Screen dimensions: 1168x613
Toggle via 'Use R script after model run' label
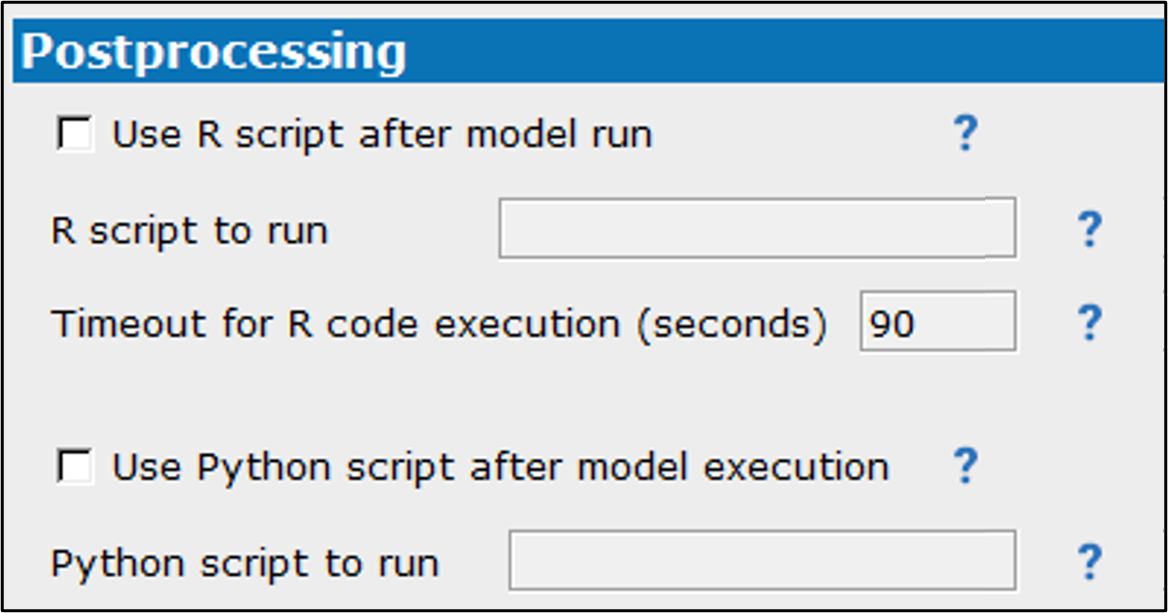(x=382, y=135)
